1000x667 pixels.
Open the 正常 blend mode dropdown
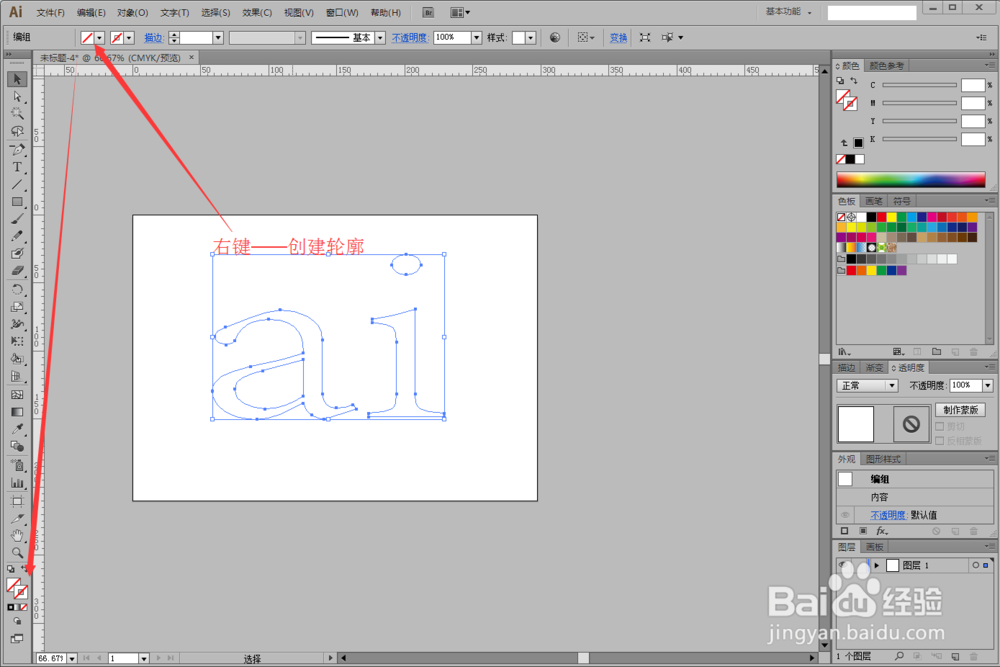tap(867, 385)
